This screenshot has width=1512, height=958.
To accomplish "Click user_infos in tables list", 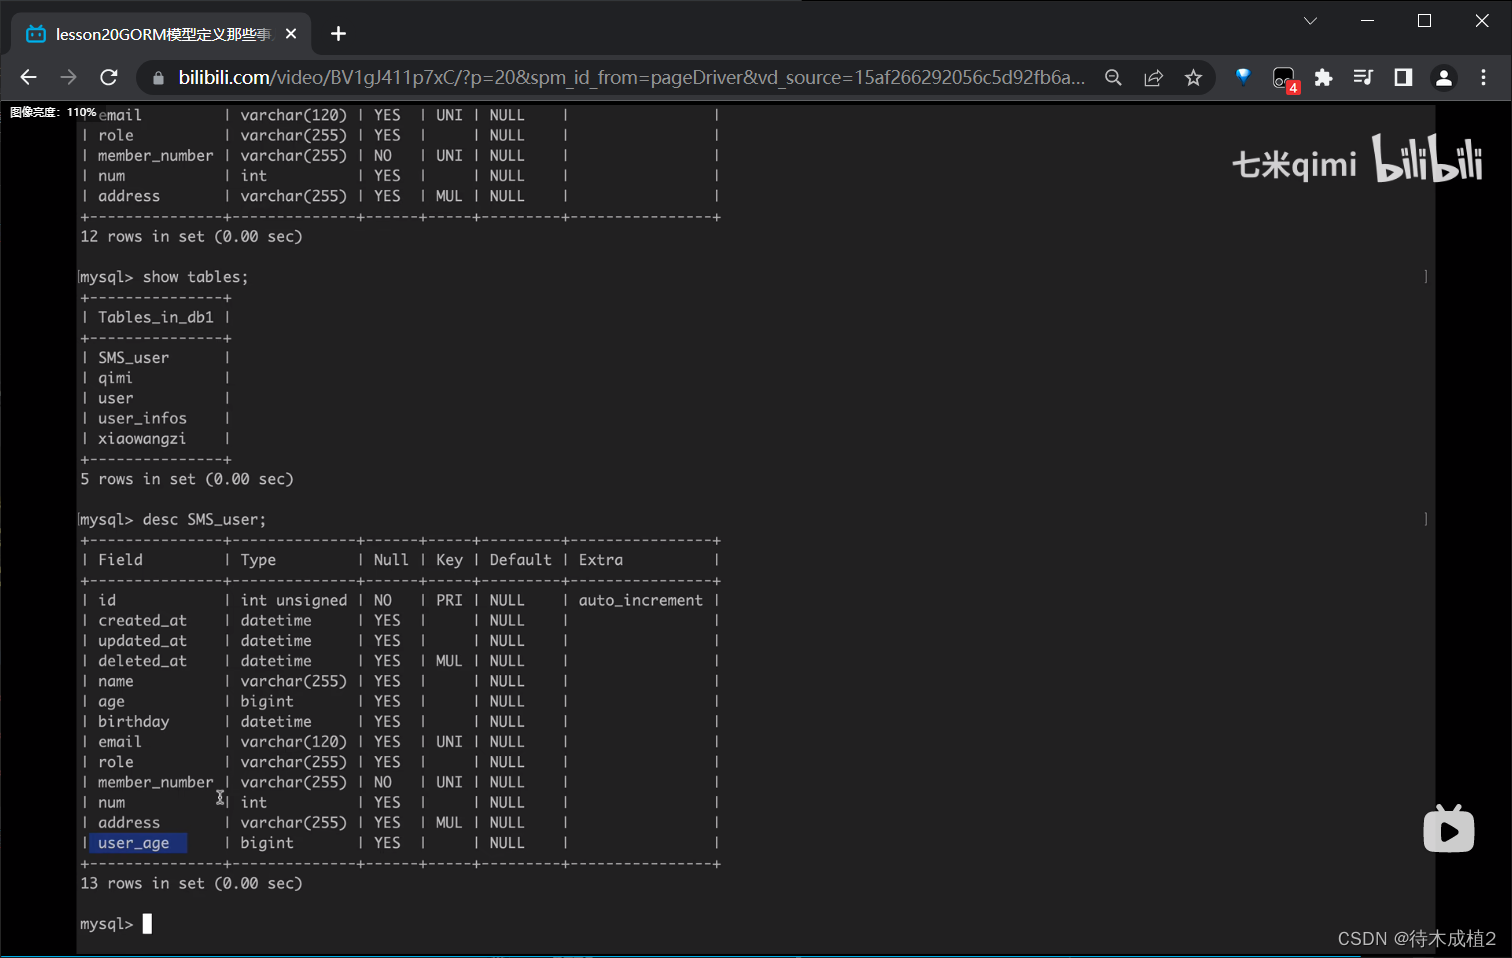I will (142, 418).
